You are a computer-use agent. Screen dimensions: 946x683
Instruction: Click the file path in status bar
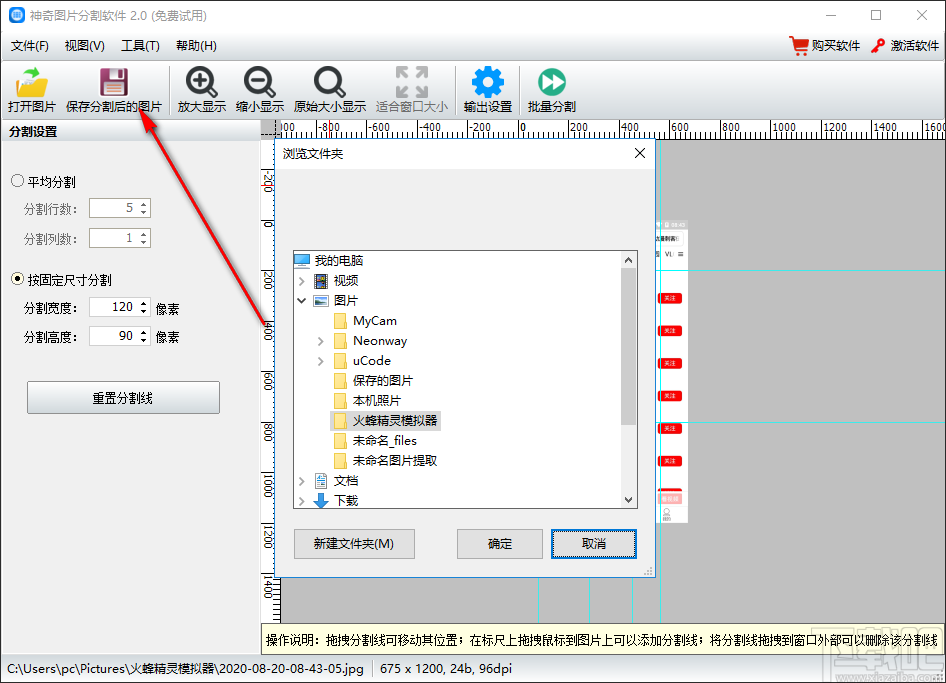pyautogui.click(x=185, y=669)
